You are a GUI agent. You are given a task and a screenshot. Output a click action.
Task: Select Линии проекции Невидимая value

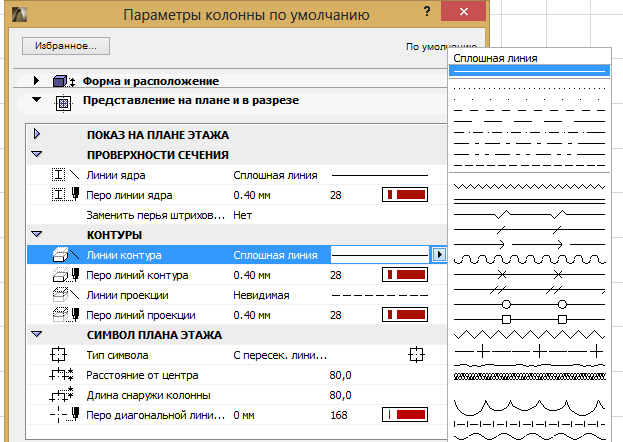tap(261, 295)
